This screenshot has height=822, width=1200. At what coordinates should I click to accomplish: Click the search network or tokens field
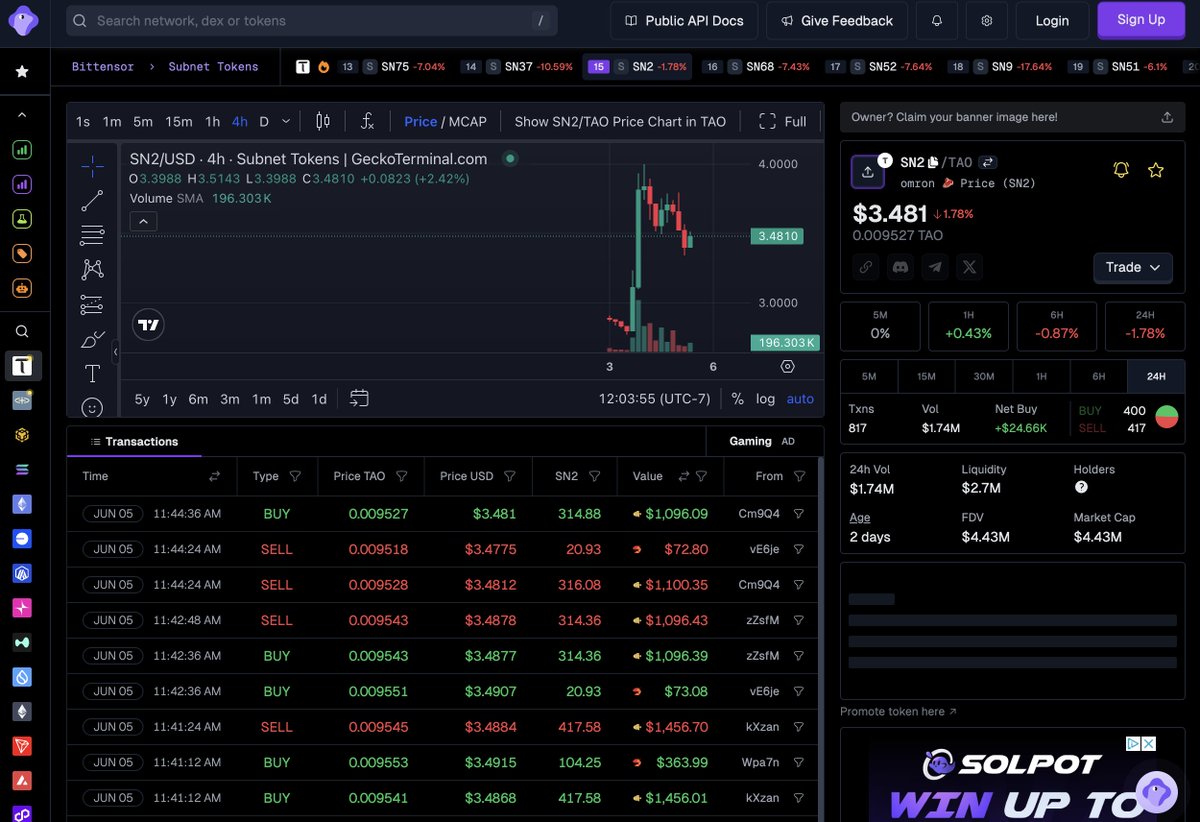point(312,21)
